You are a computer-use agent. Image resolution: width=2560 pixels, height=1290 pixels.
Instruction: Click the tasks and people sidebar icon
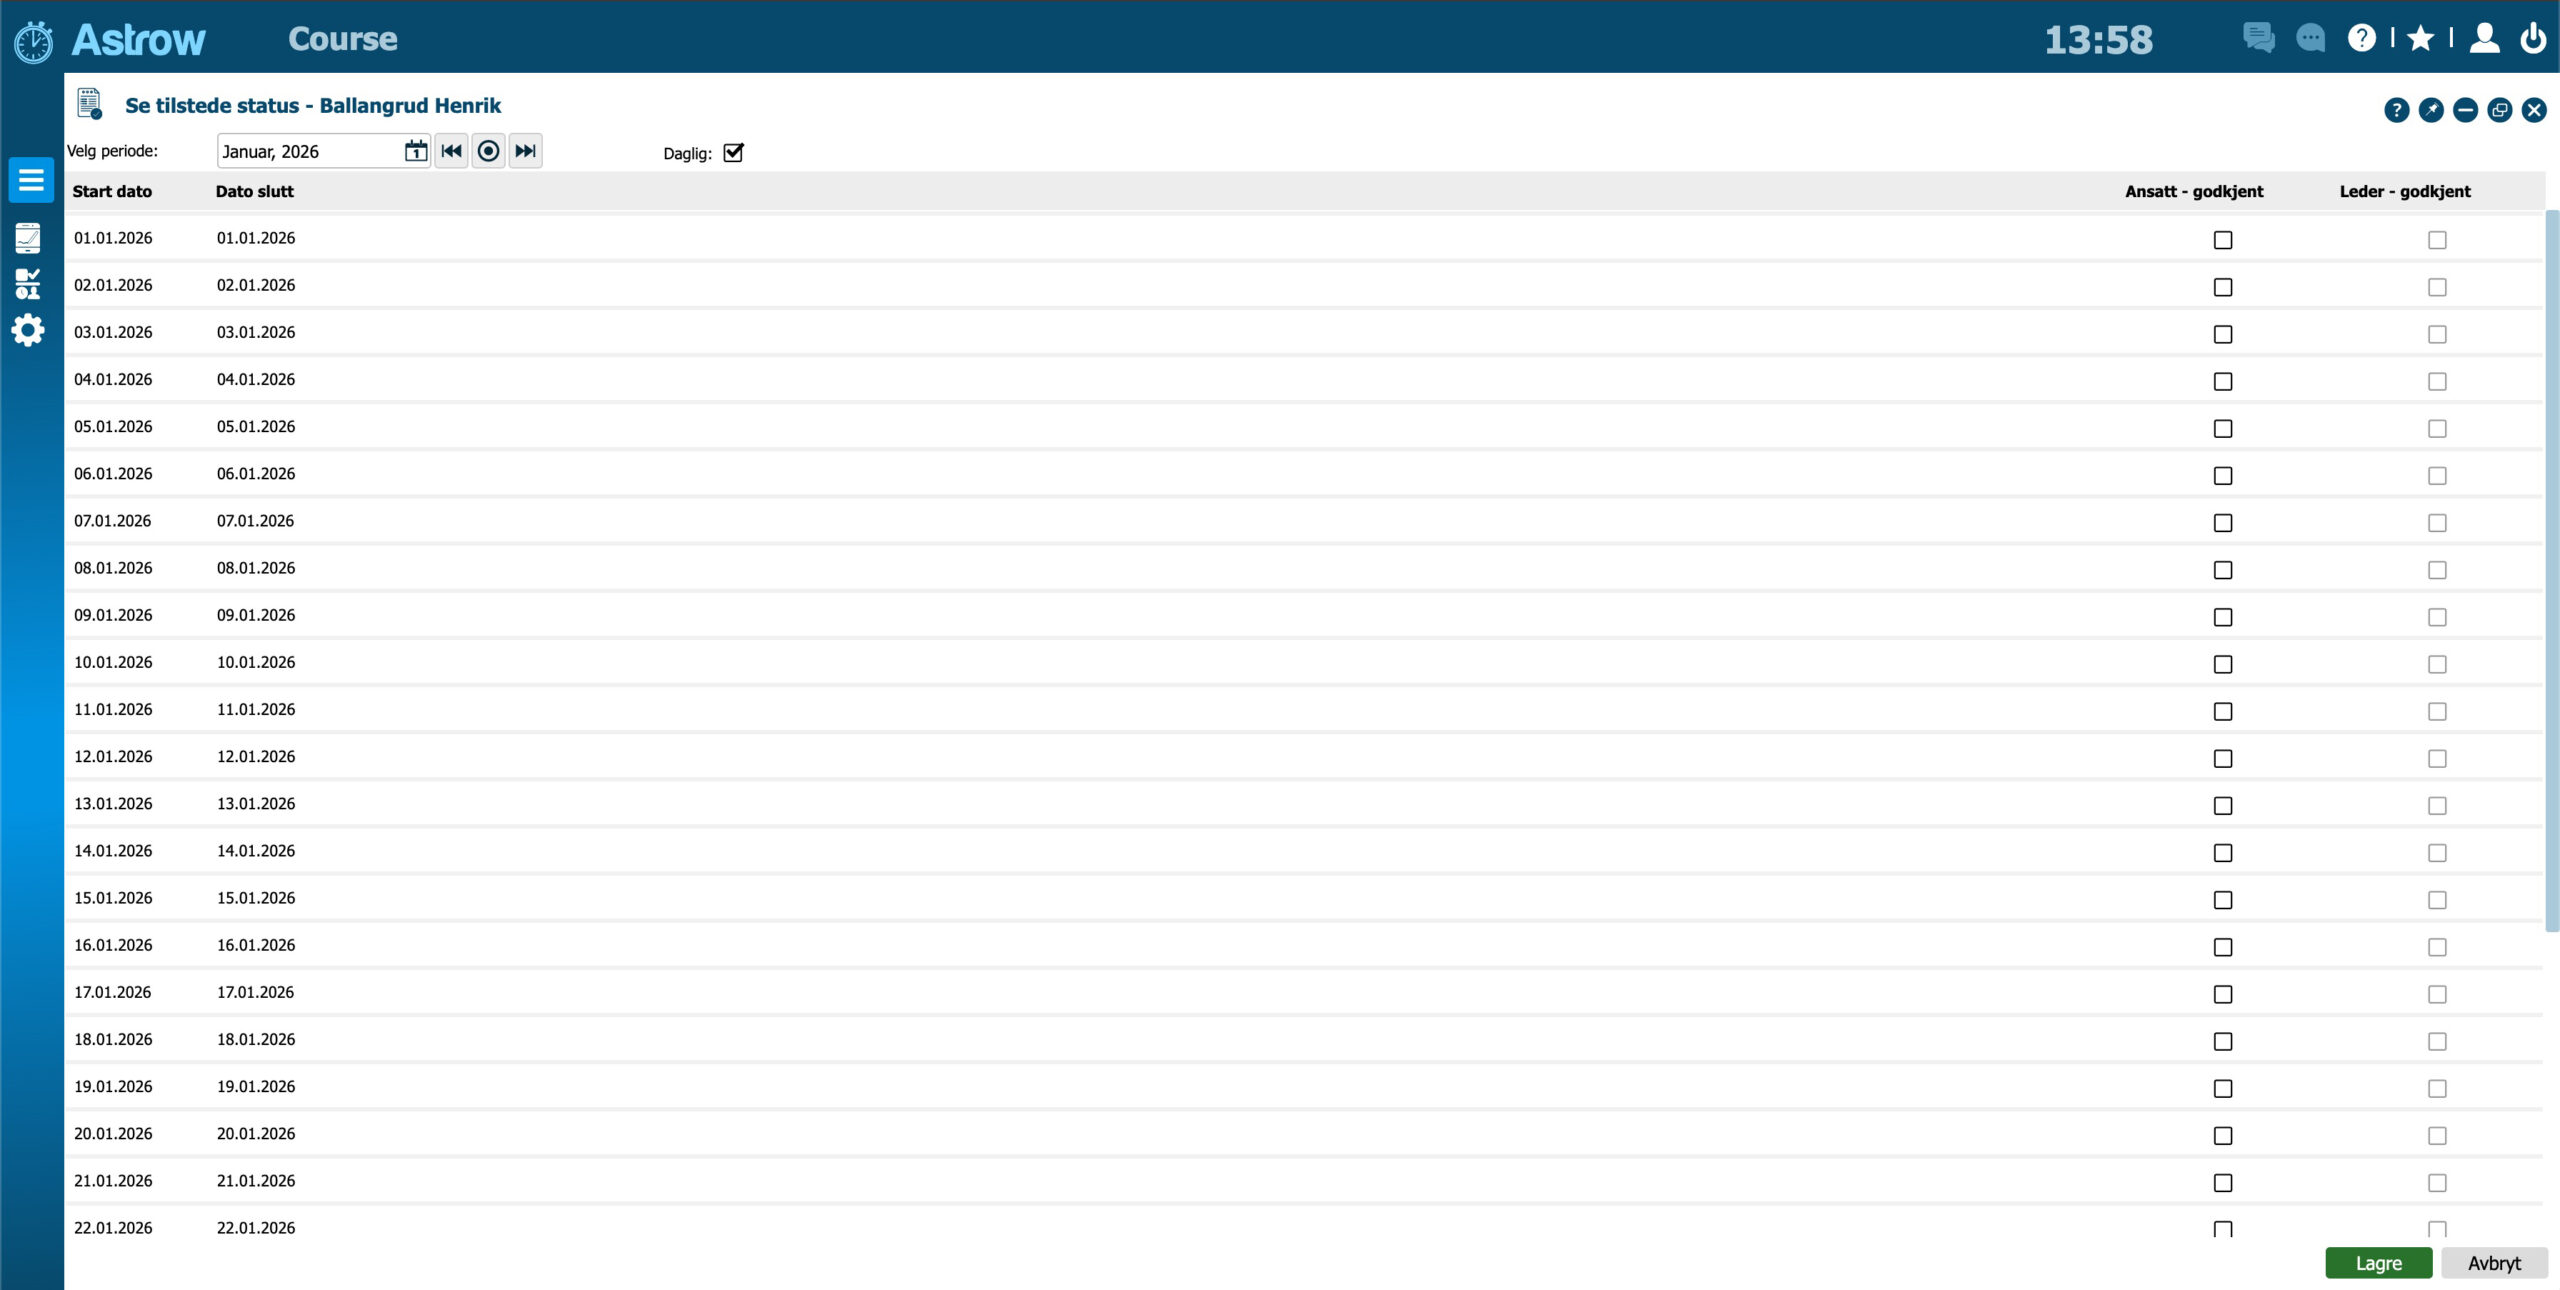tap(28, 284)
